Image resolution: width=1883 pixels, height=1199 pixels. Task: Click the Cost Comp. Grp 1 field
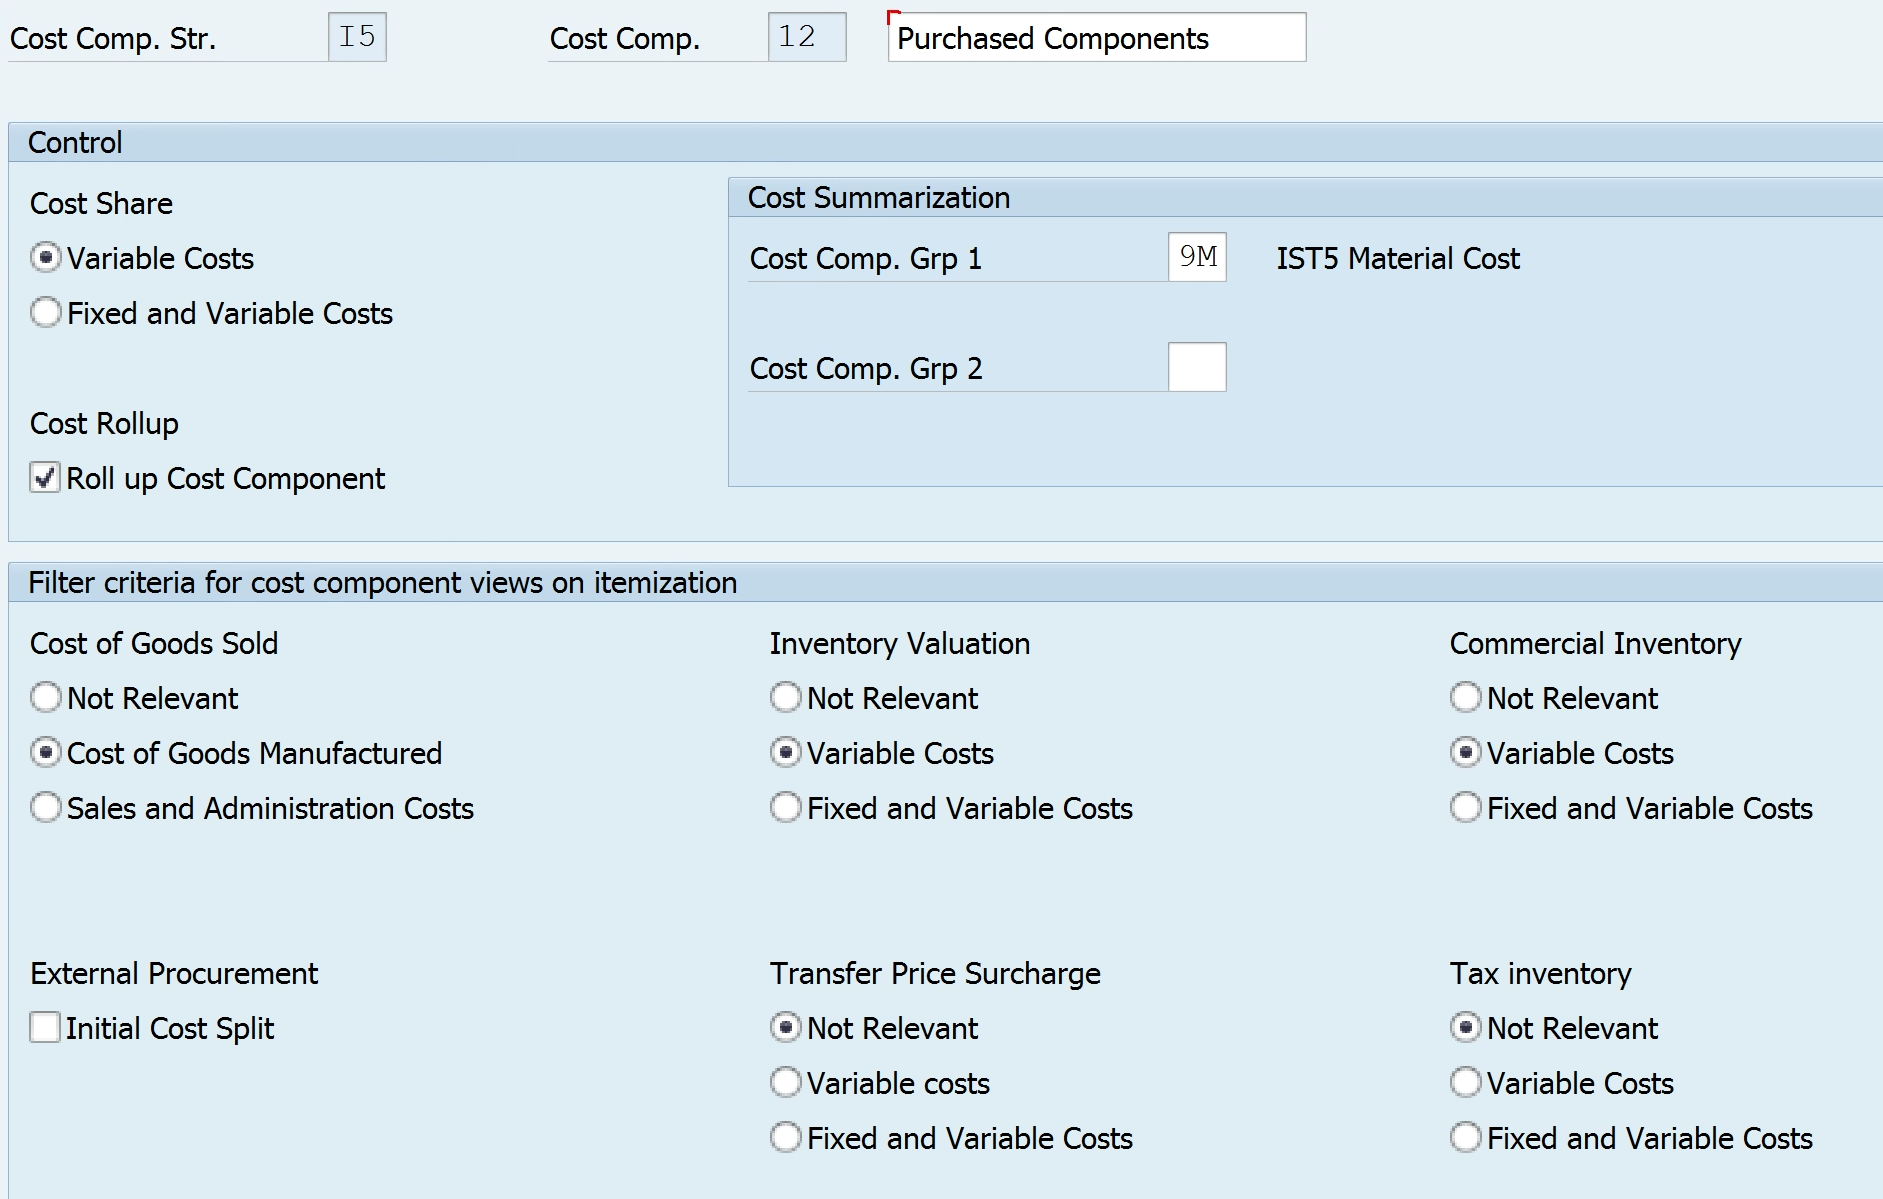coord(1197,258)
